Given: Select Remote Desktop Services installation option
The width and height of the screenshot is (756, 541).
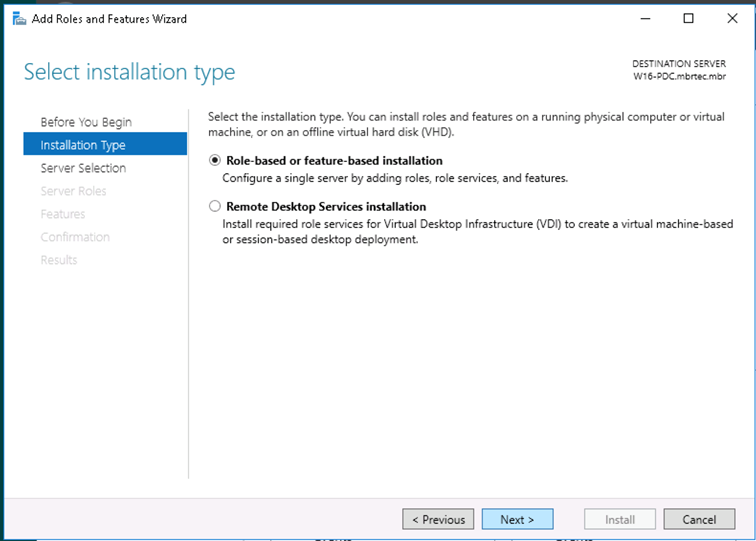Looking at the screenshot, I should pos(215,206).
